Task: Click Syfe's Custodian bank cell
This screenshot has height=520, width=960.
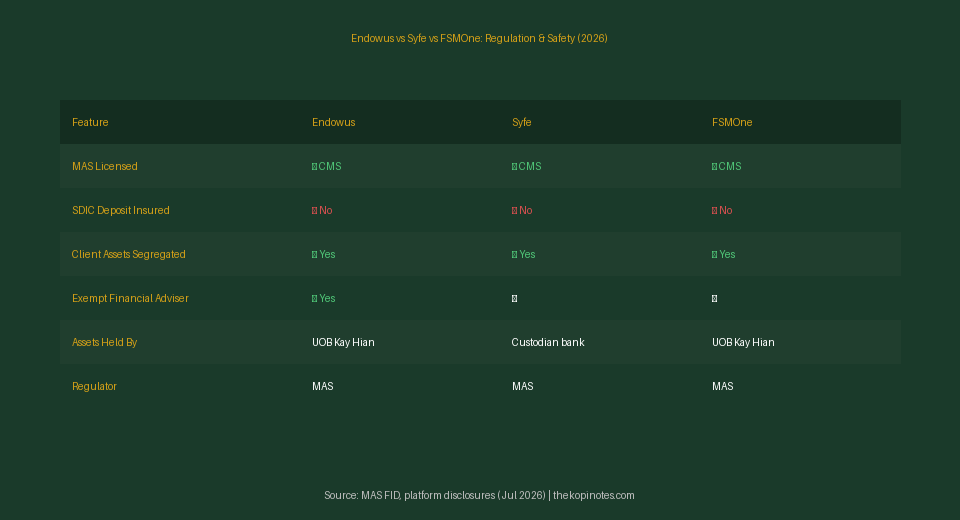Action: click(x=548, y=342)
